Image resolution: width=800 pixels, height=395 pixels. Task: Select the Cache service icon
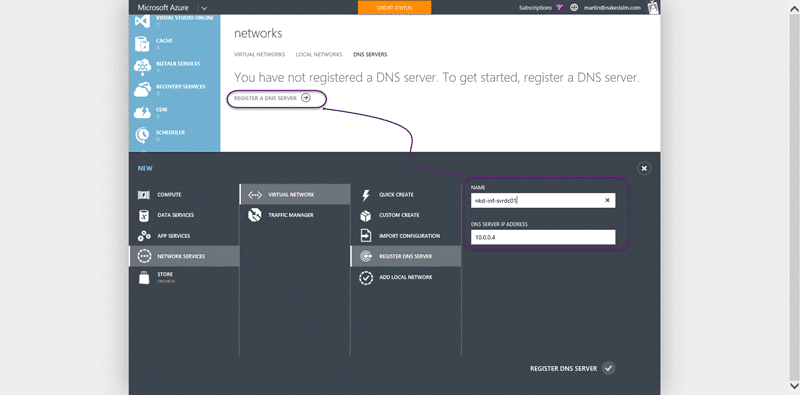142,44
